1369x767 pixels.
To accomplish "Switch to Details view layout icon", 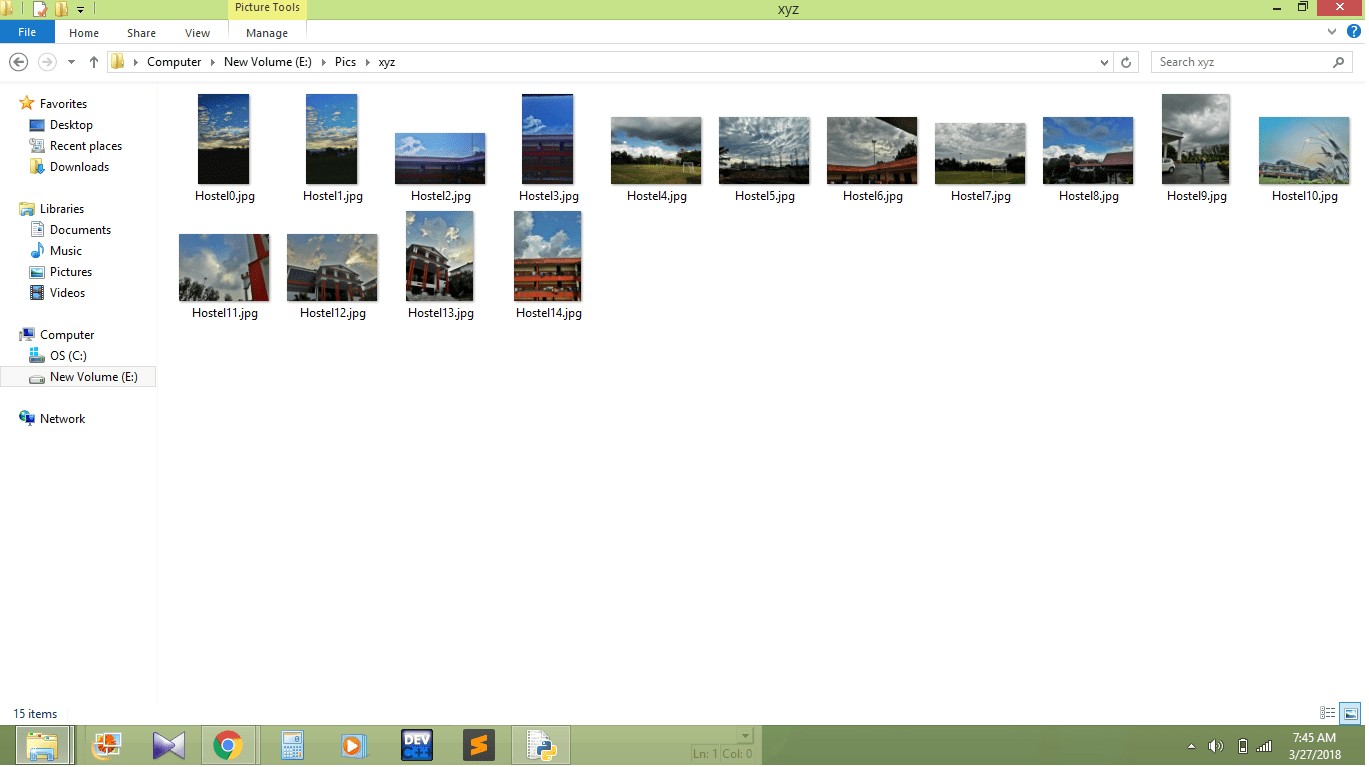I will coord(1328,713).
